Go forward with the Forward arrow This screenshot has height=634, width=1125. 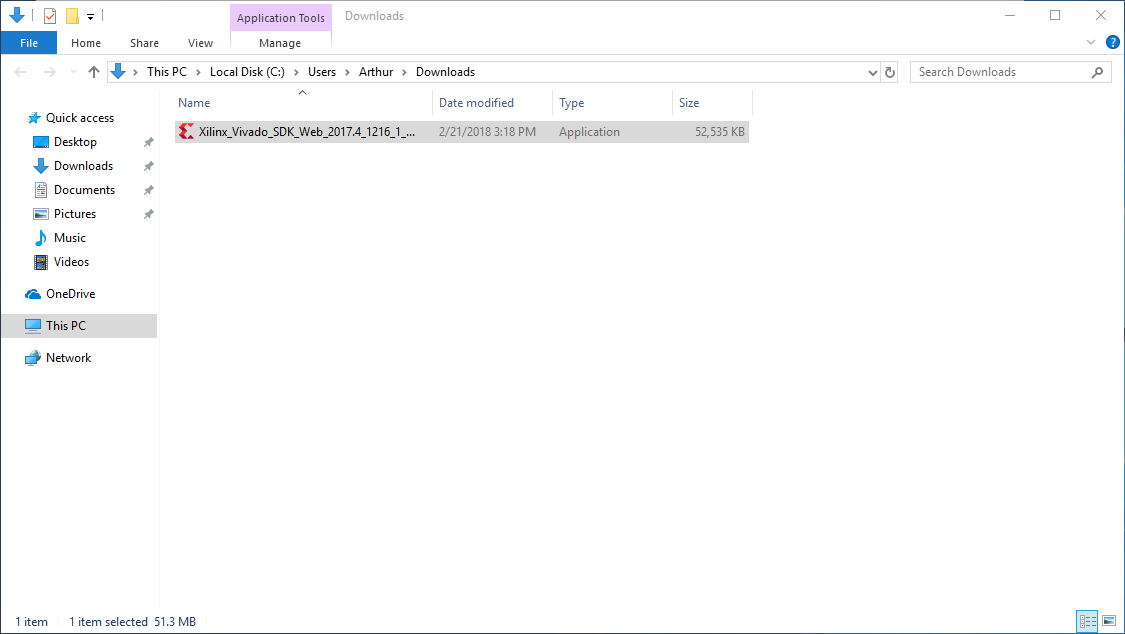pyautogui.click(x=50, y=72)
